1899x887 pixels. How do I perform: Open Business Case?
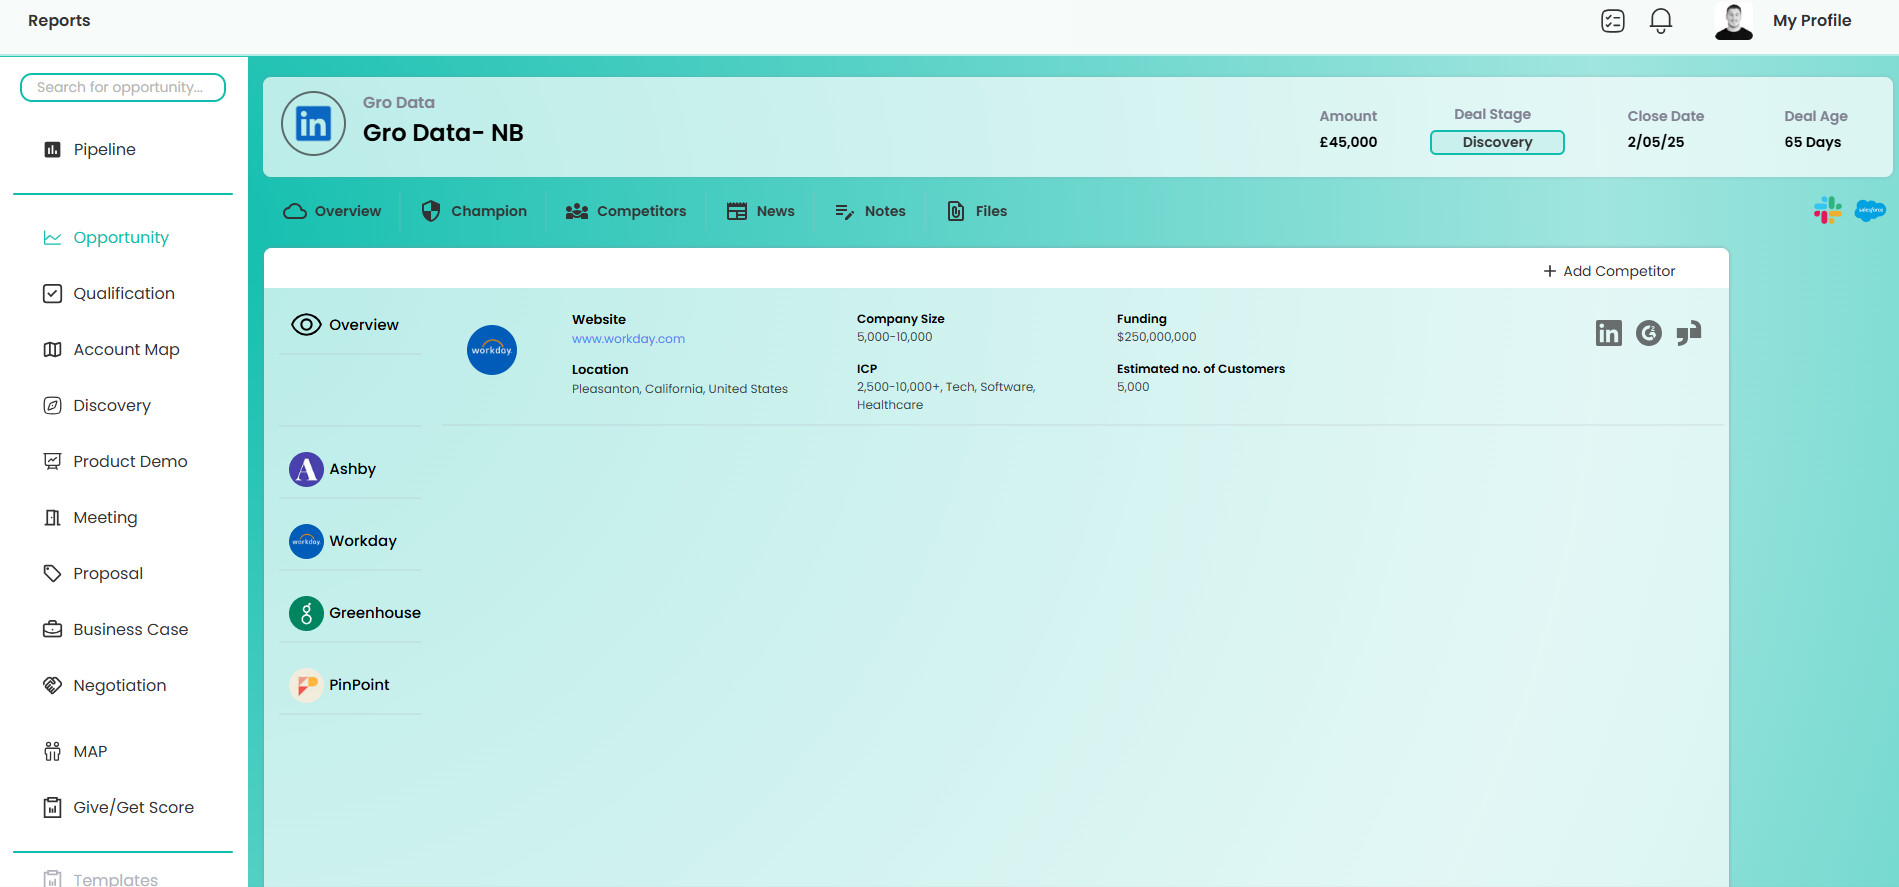[131, 629]
